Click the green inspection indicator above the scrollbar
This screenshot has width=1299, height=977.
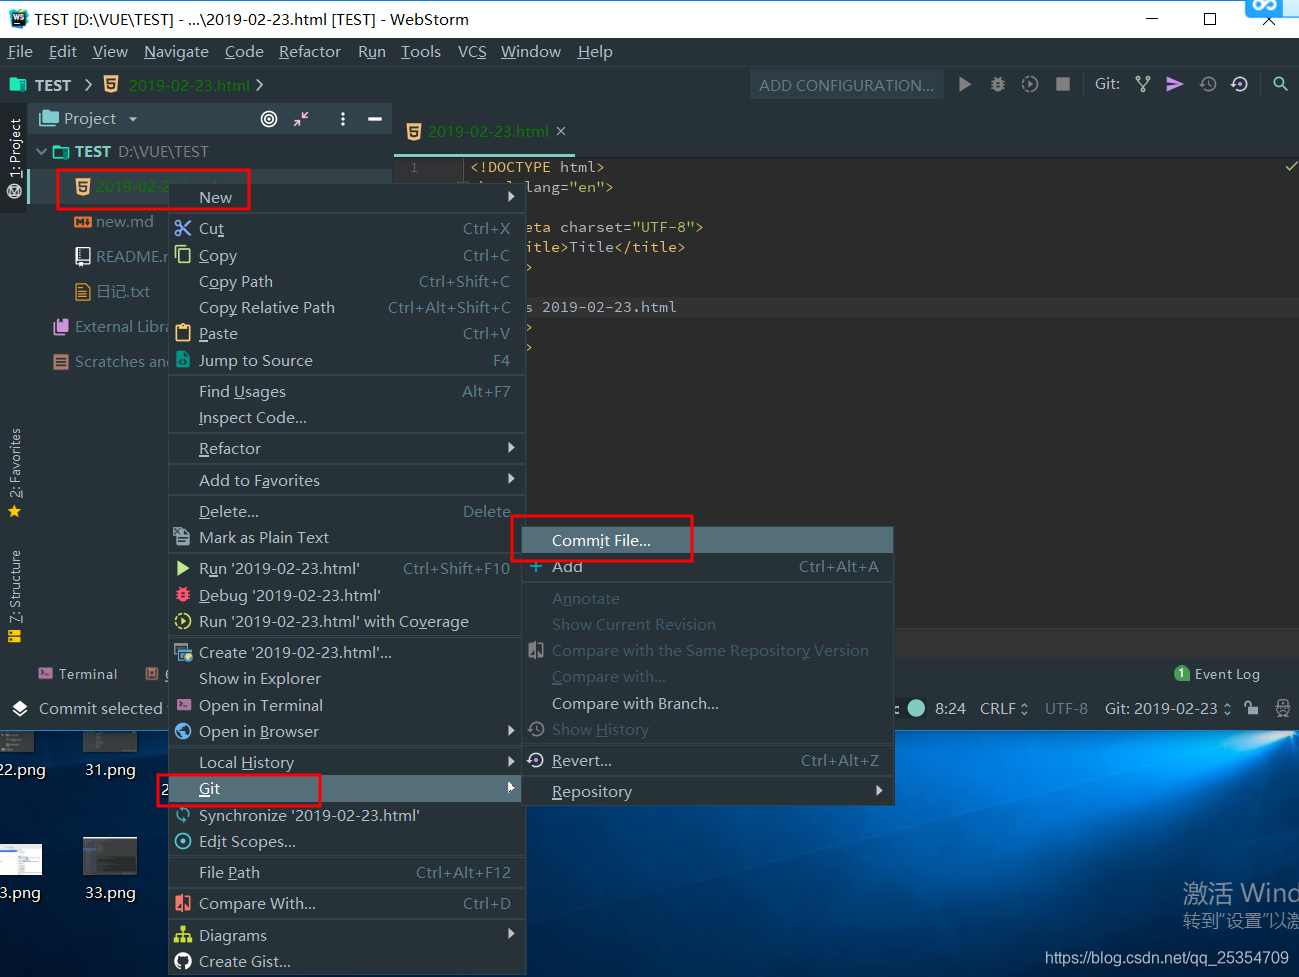coord(1290,166)
